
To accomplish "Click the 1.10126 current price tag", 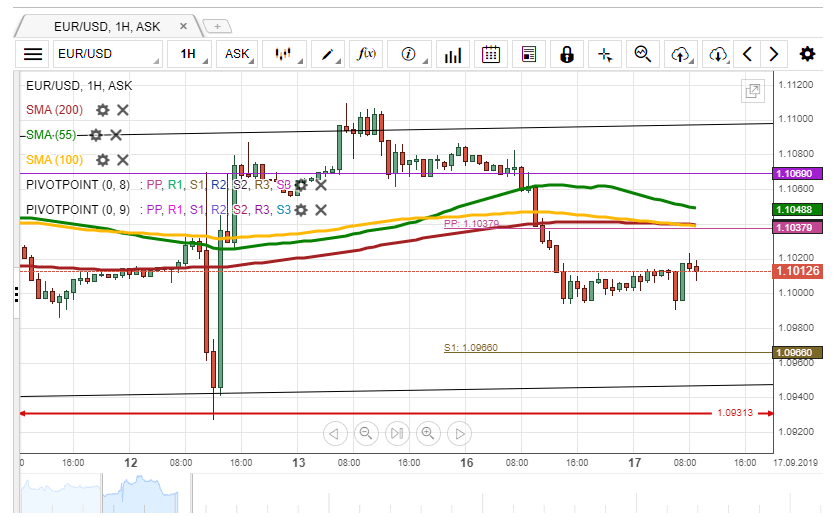I will click(x=797, y=271).
